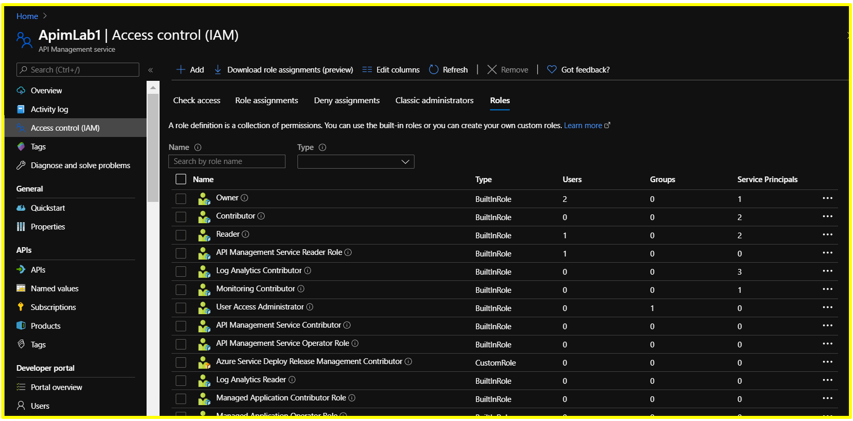Open ellipsis menu for Monitoring Contributor
Screen dimensions: 853x421
pyautogui.click(x=827, y=289)
